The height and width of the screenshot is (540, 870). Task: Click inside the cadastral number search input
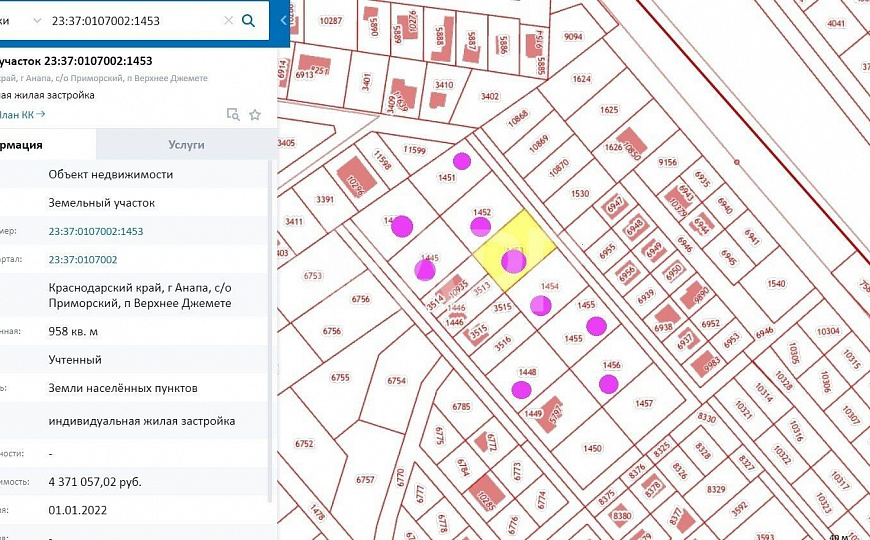tap(130, 20)
